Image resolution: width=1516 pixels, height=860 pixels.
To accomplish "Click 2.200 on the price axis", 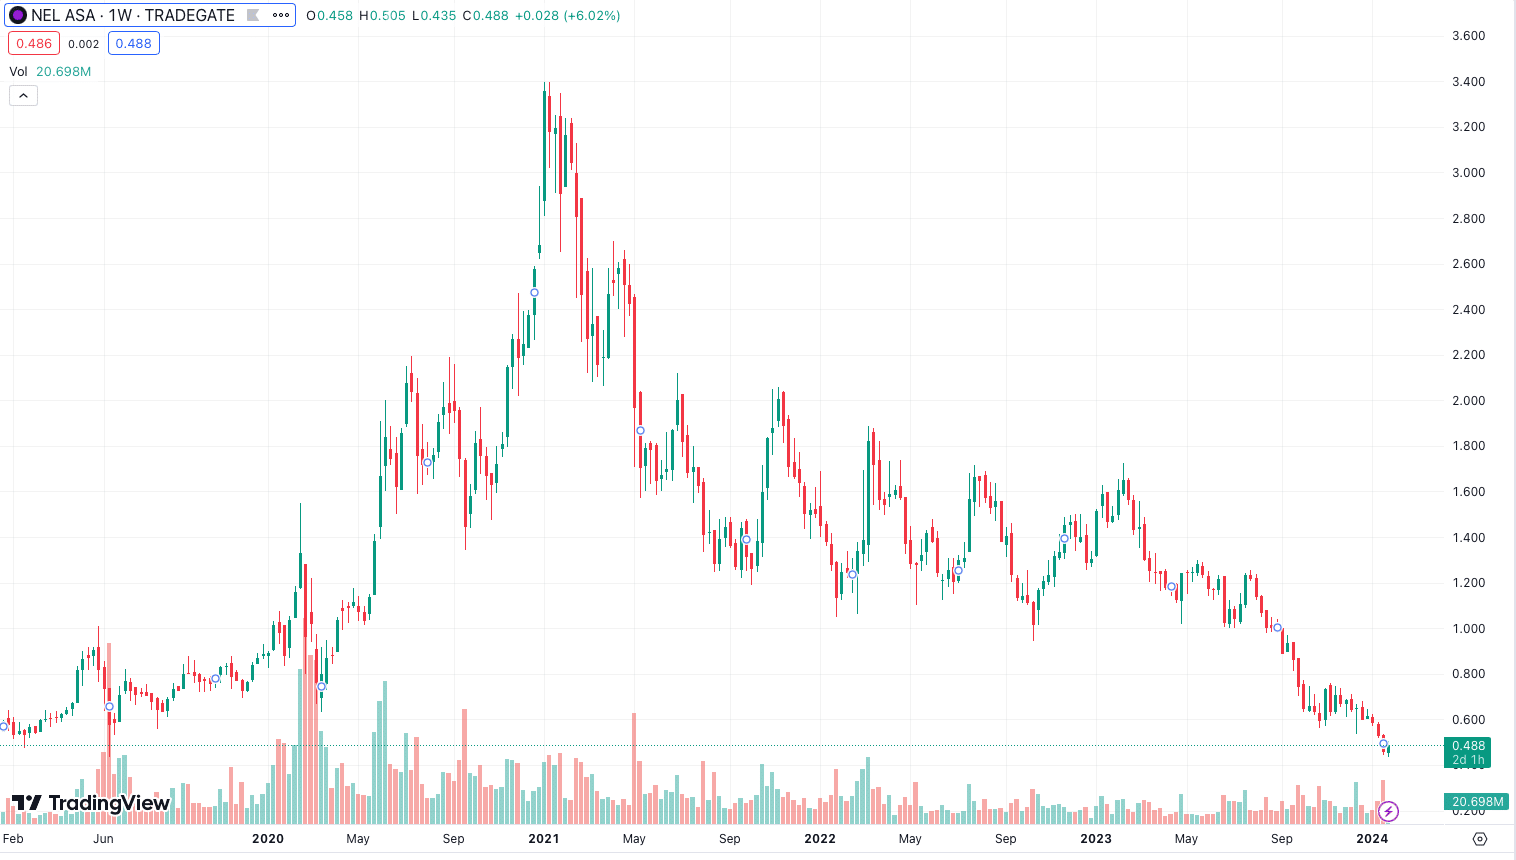I will click(1468, 355).
